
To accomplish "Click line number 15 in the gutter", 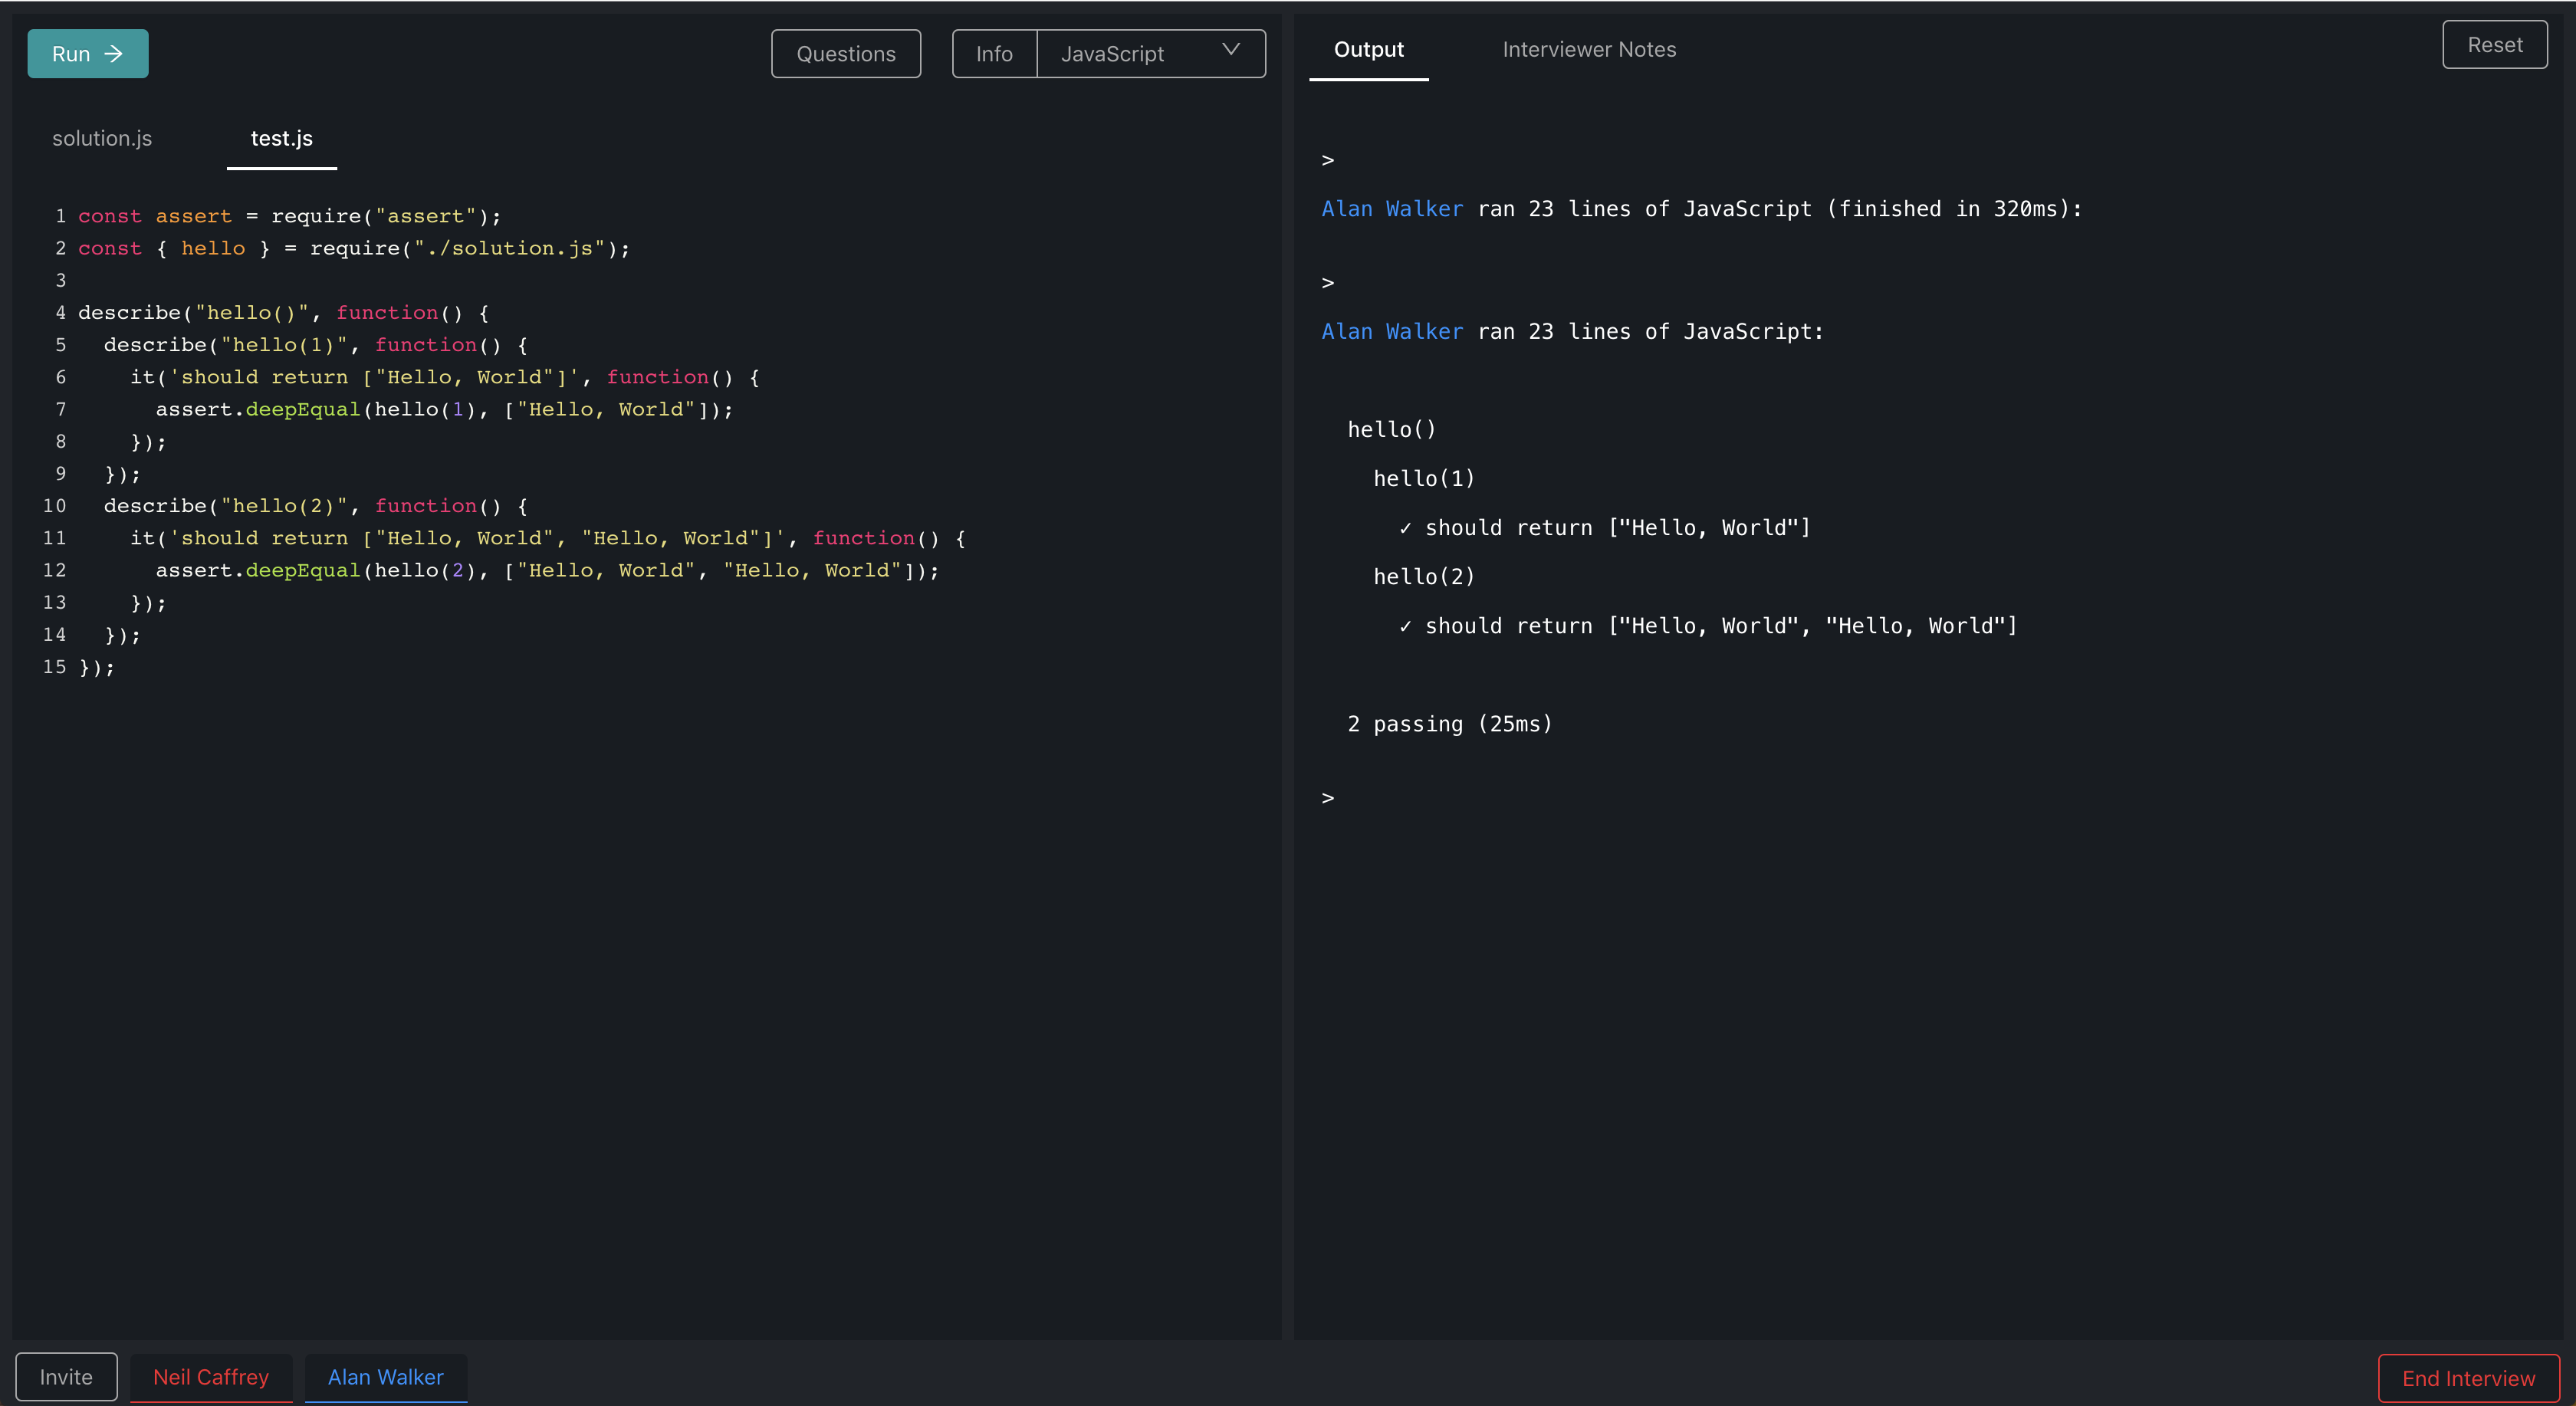I will pos(54,667).
